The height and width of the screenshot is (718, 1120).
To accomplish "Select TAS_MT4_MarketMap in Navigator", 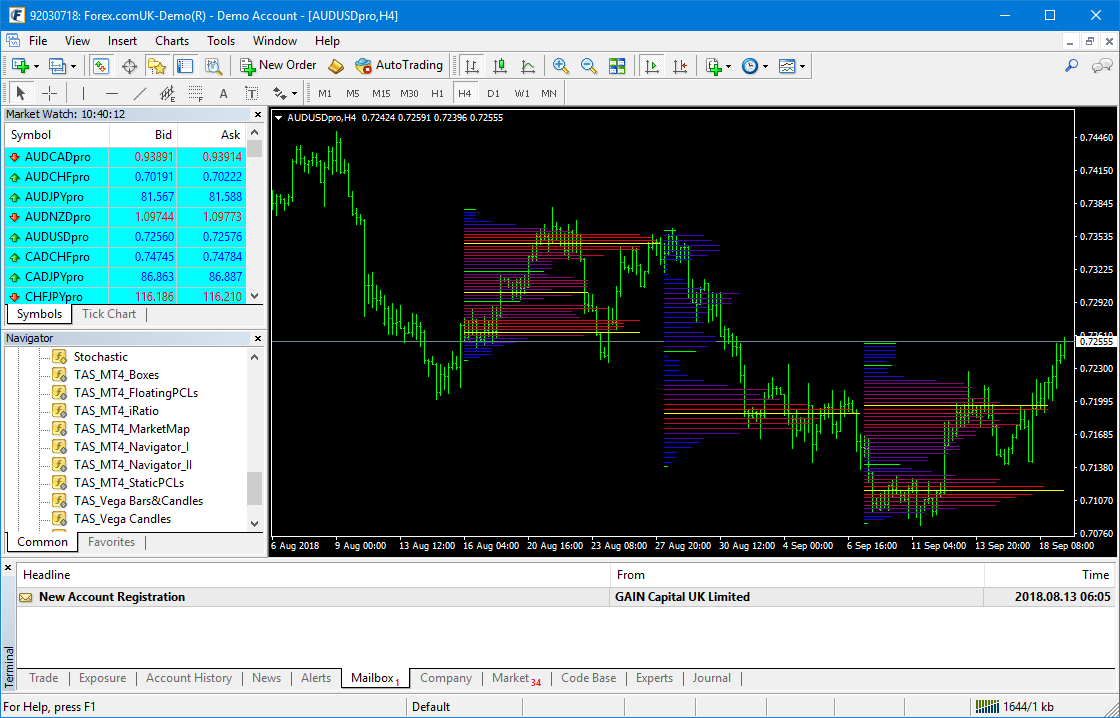I will [131, 429].
